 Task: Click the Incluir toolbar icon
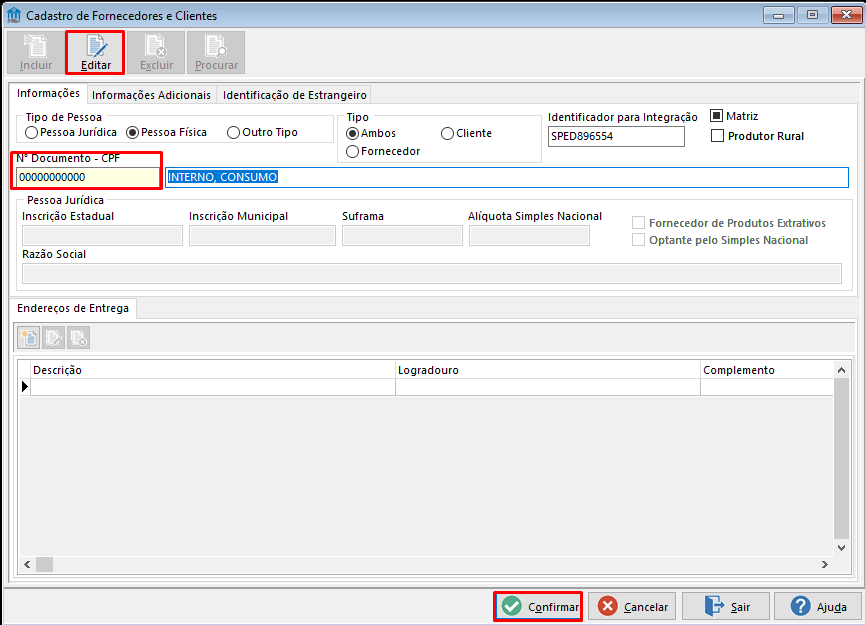coord(36,52)
